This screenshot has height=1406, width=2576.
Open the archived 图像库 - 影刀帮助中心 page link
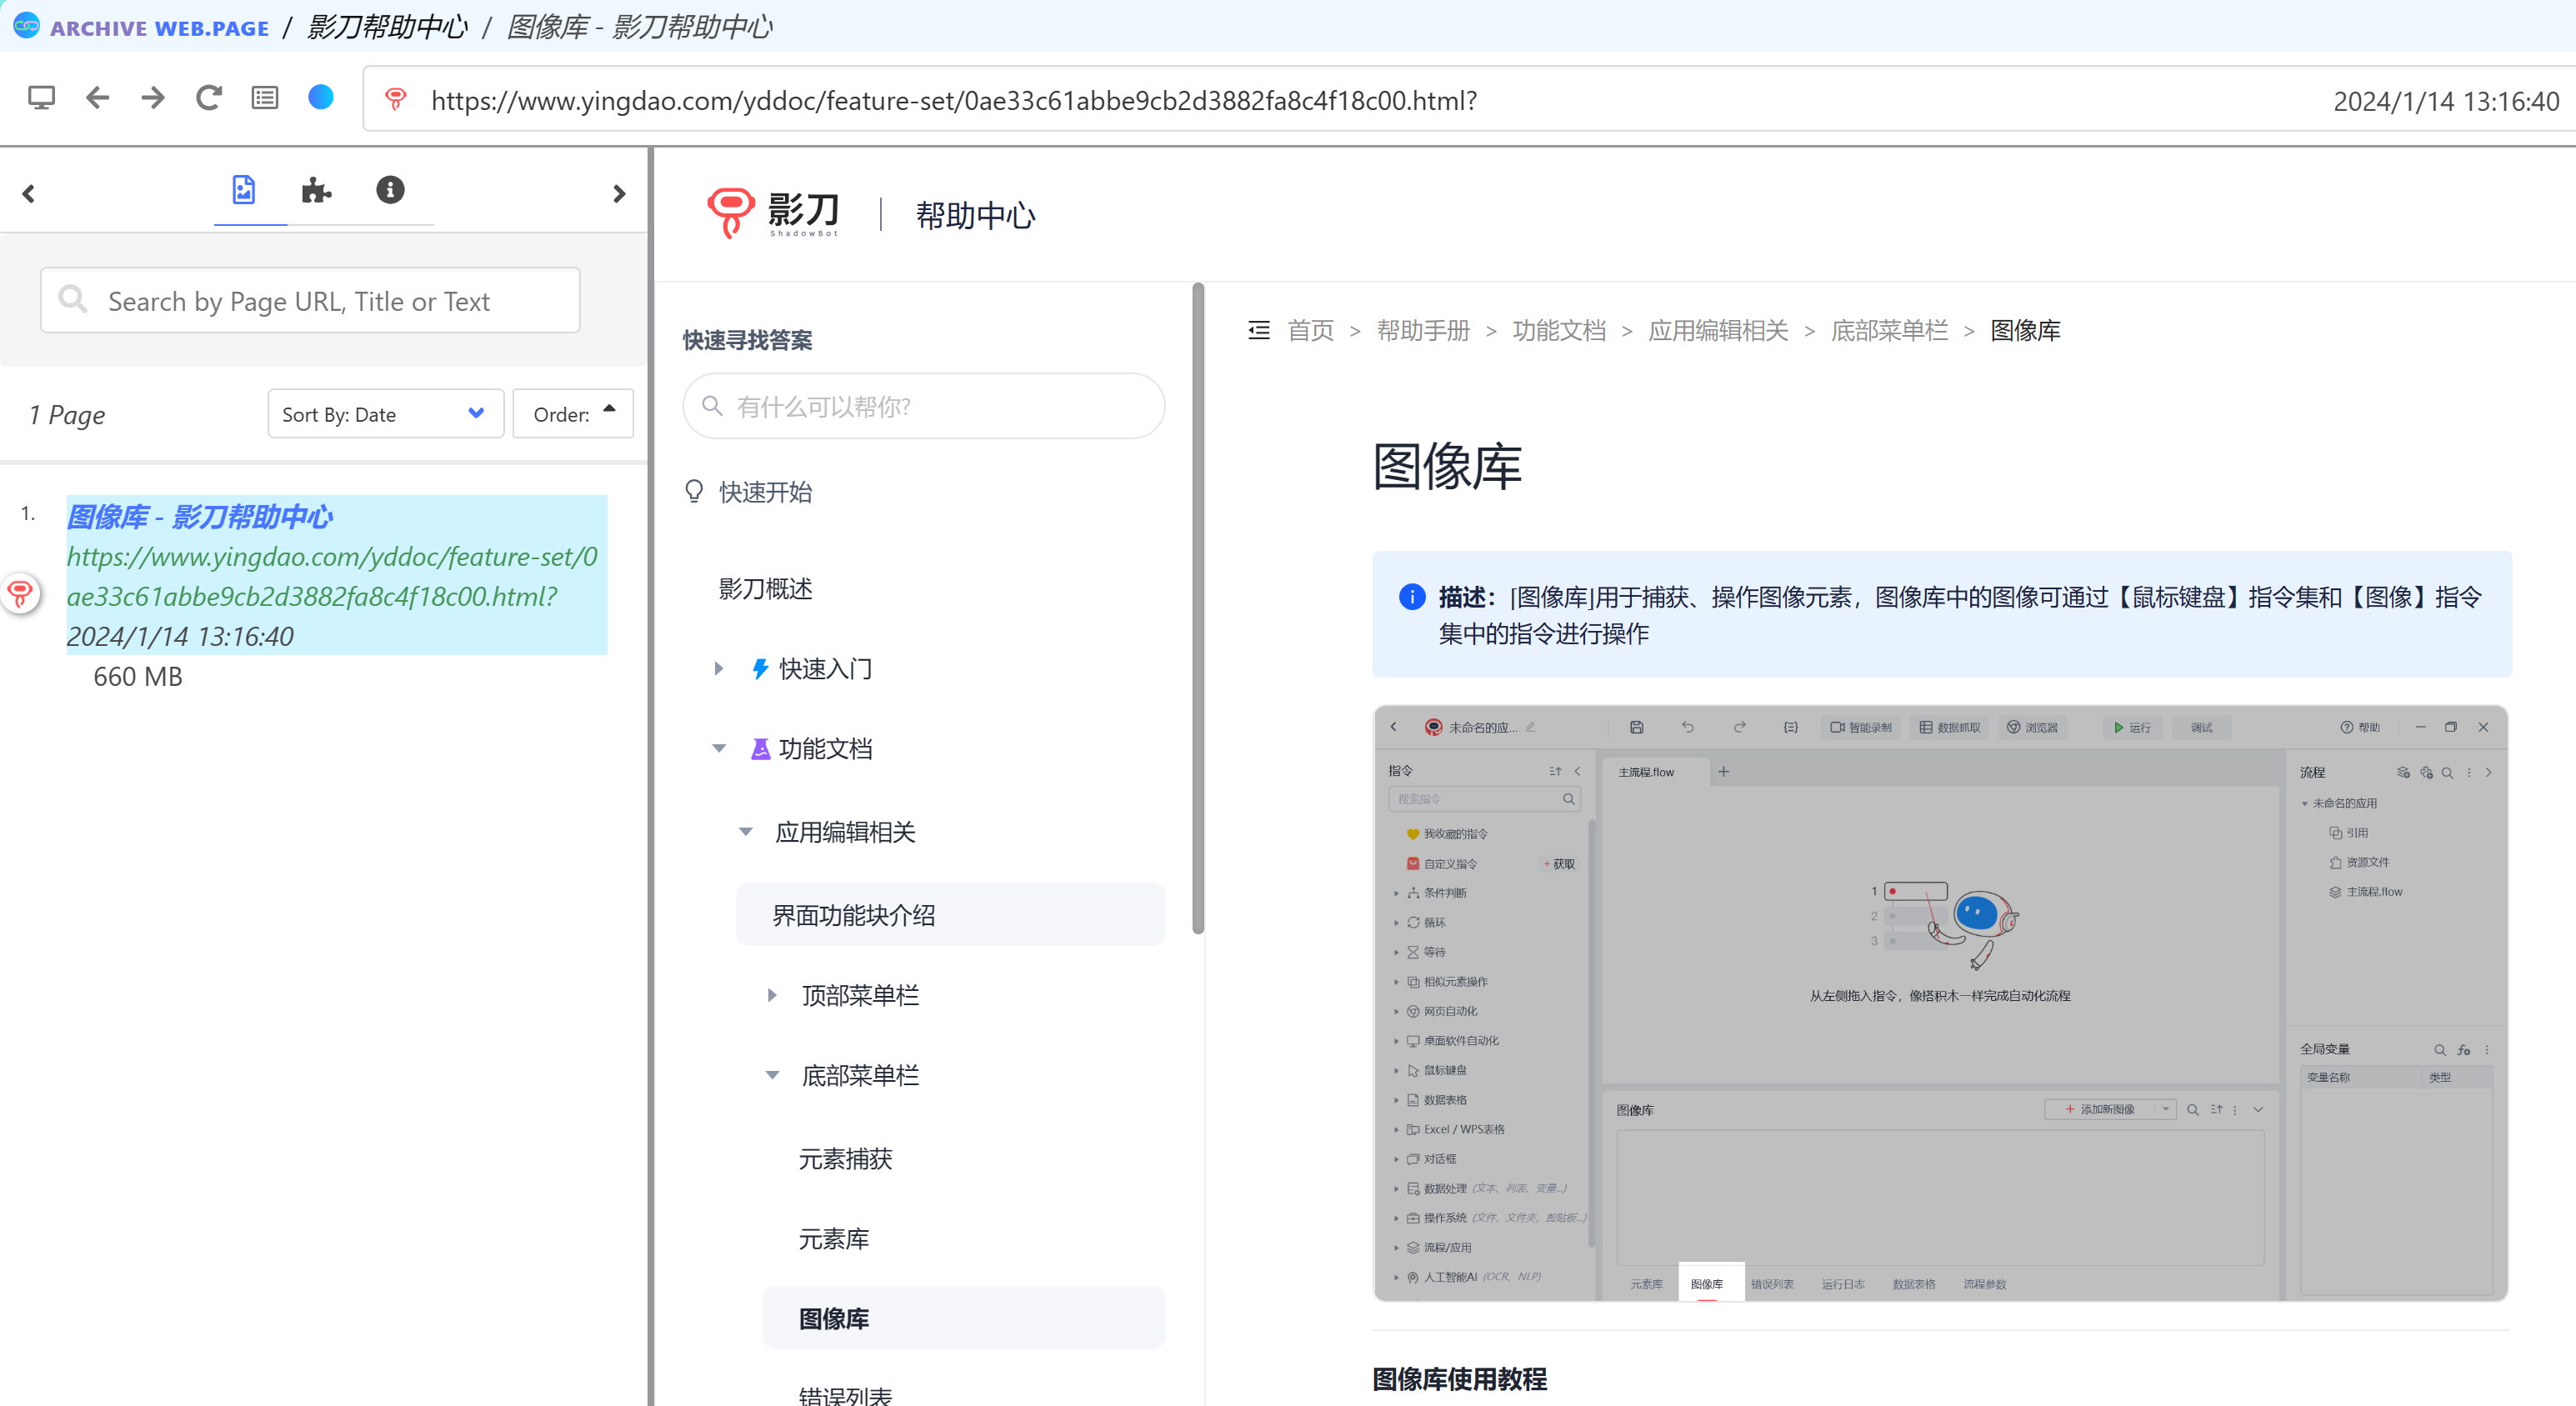[x=200, y=517]
